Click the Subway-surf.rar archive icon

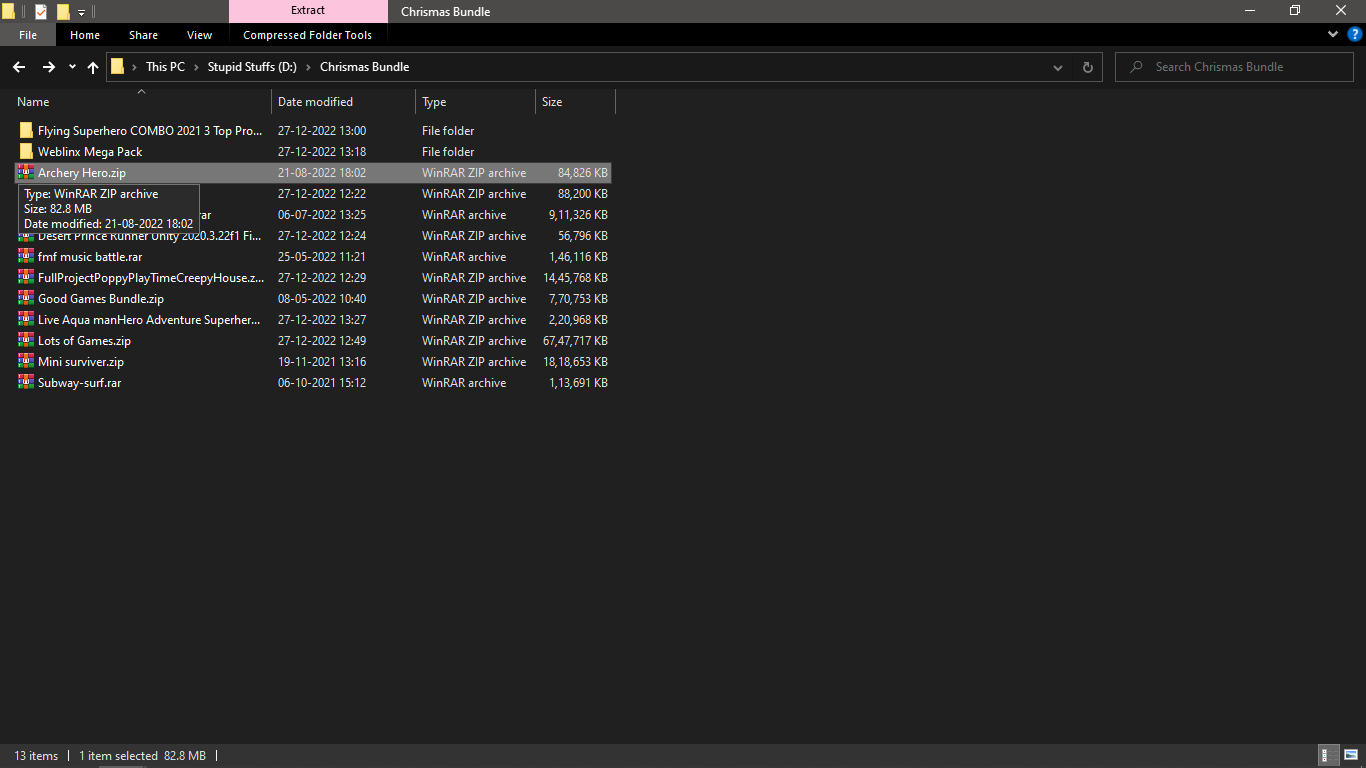coord(26,383)
